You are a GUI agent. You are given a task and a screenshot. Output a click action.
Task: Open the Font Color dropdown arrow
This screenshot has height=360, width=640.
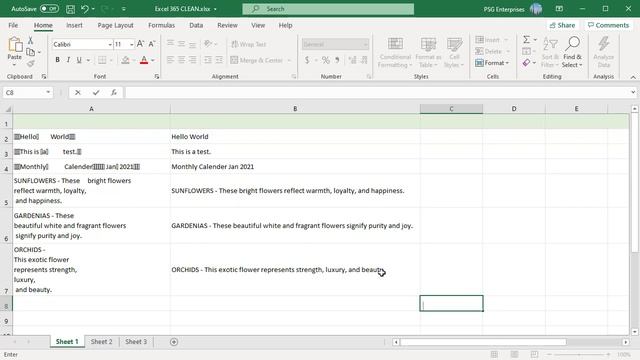[153, 60]
